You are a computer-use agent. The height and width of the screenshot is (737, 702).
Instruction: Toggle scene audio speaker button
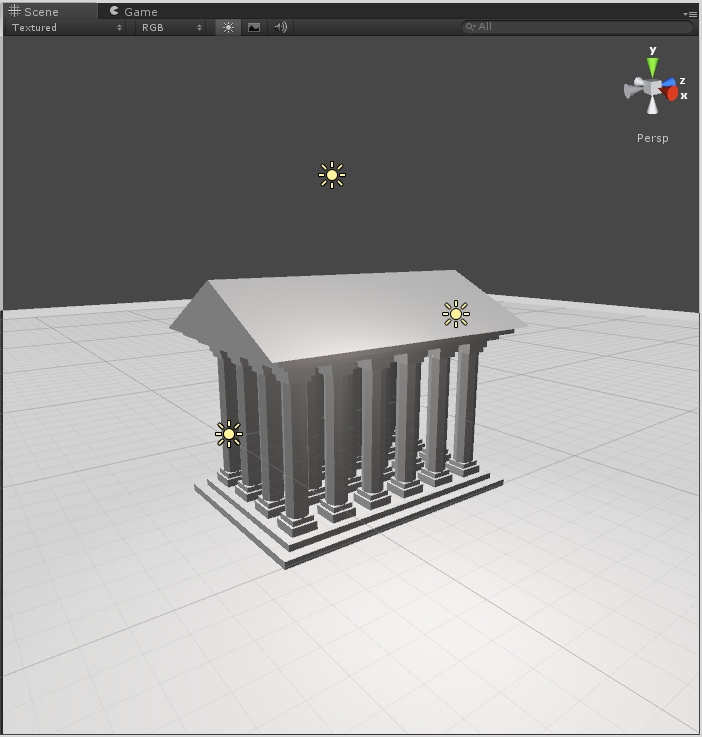coord(280,28)
